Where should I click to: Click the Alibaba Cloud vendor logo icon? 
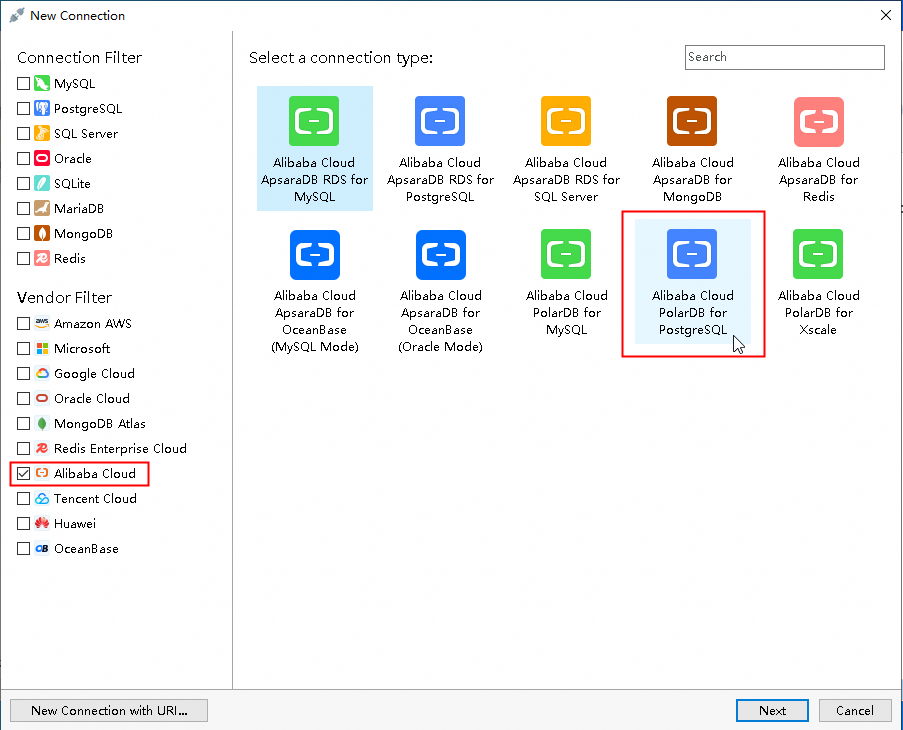(42, 473)
